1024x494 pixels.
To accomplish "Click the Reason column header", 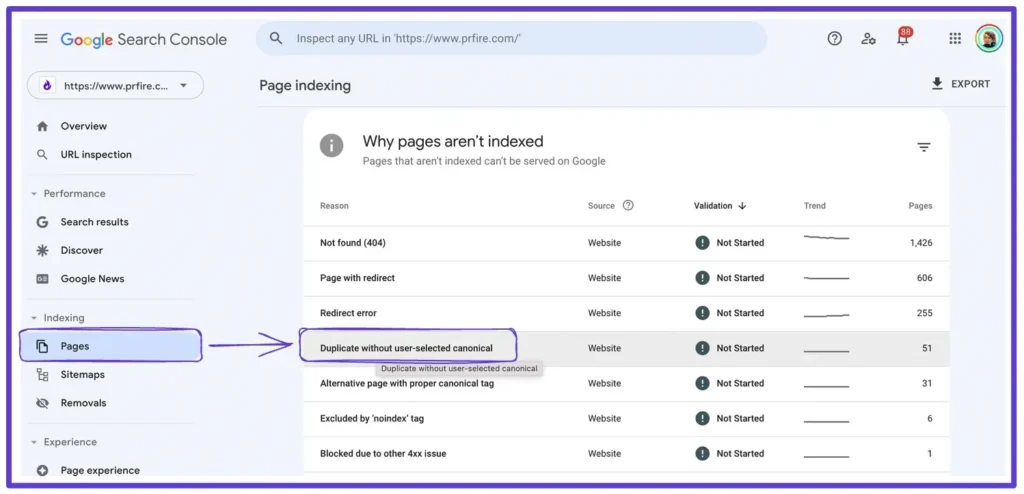I will click(x=334, y=205).
